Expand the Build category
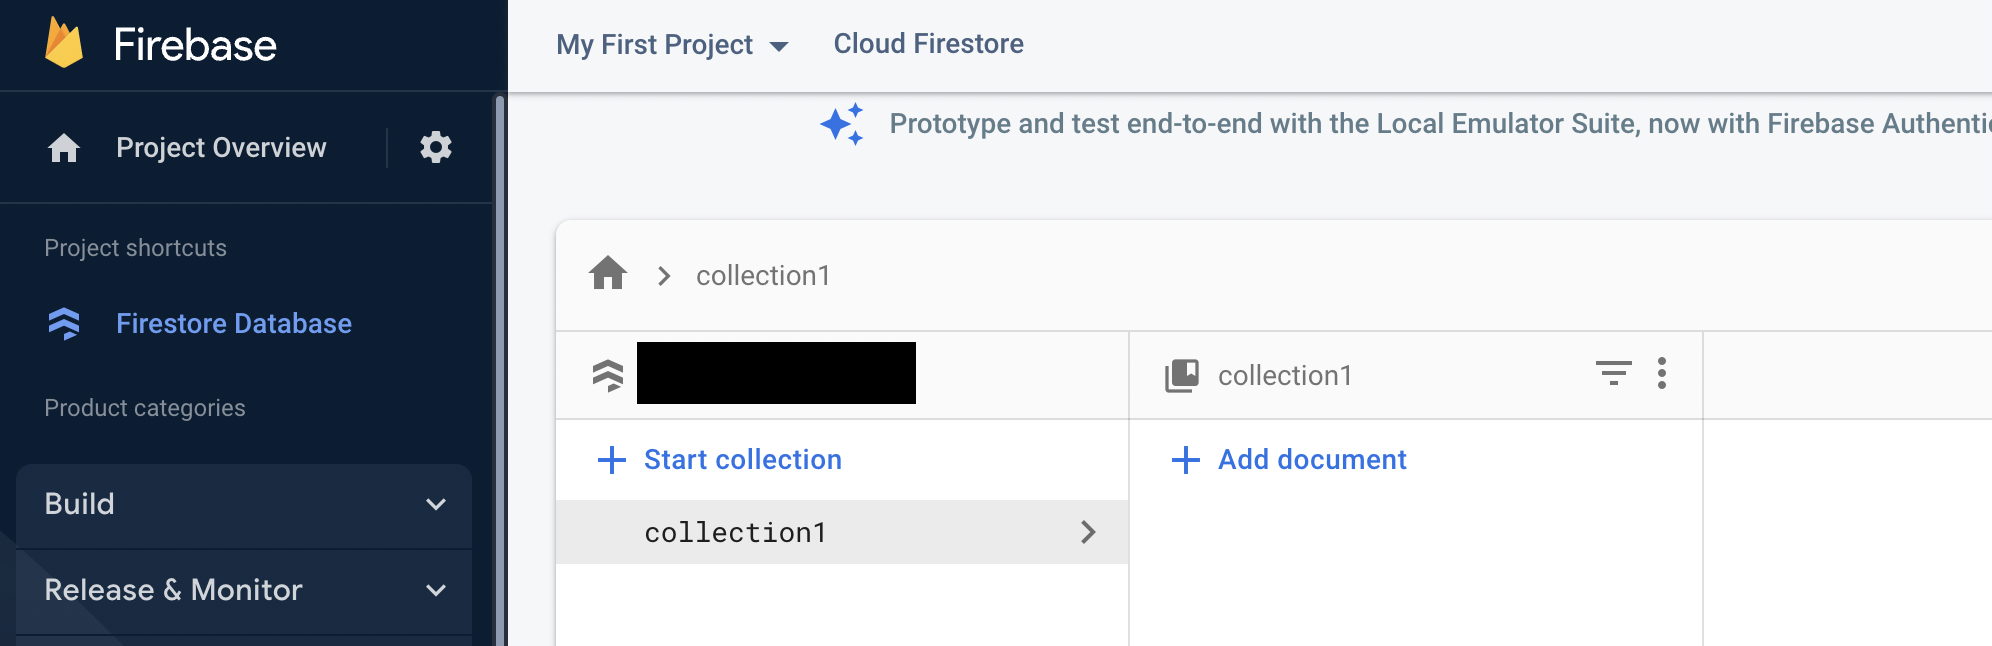The width and height of the screenshot is (1992, 646). click(x=244, y=504)
